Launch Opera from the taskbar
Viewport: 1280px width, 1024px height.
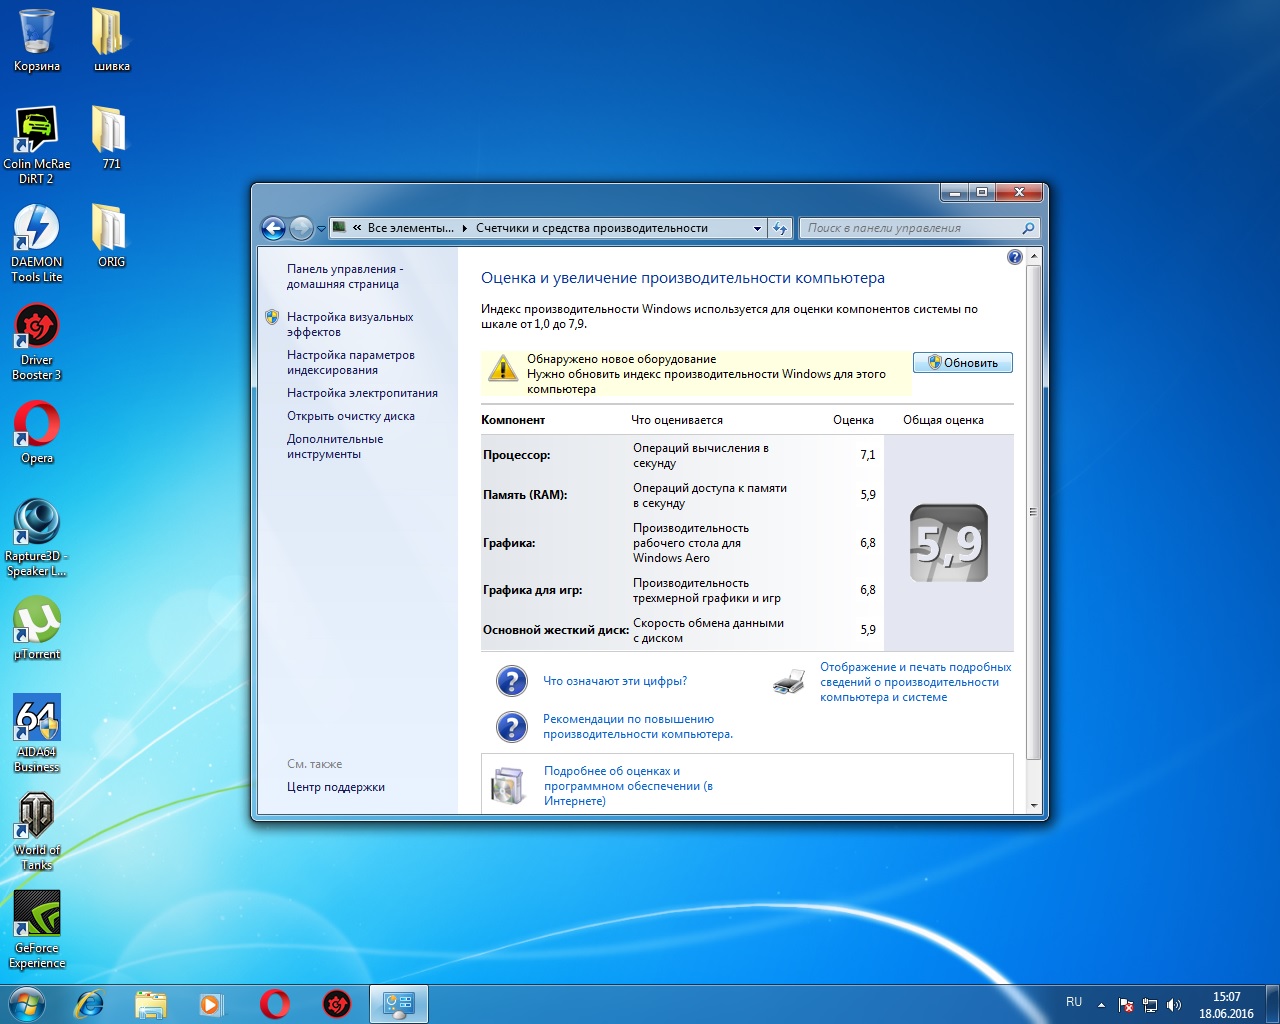coord(275,1003)
